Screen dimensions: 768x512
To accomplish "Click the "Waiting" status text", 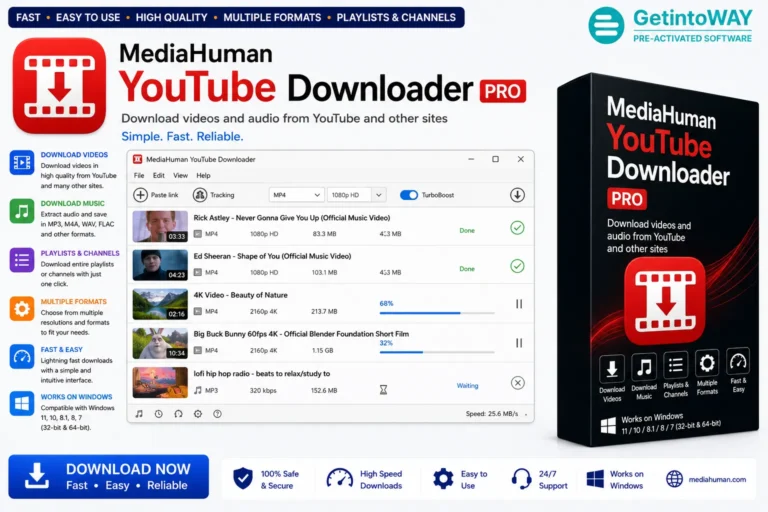I will coord(467,386).
